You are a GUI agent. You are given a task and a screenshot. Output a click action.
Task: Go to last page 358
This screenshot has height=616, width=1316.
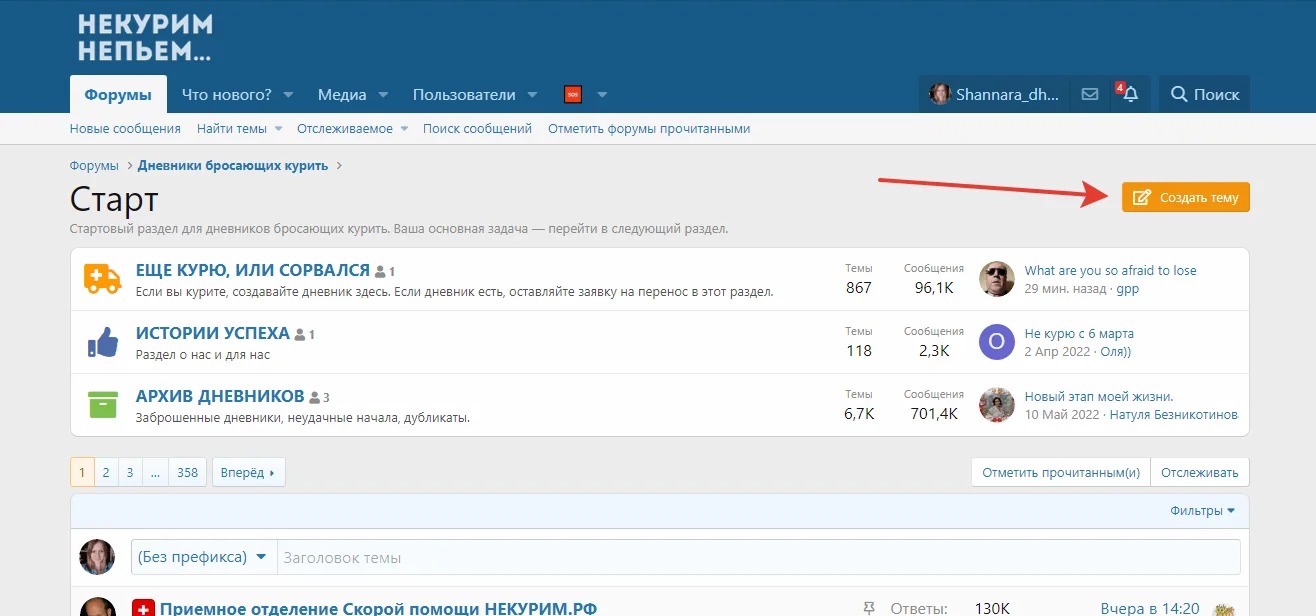(x=188, y=473)
